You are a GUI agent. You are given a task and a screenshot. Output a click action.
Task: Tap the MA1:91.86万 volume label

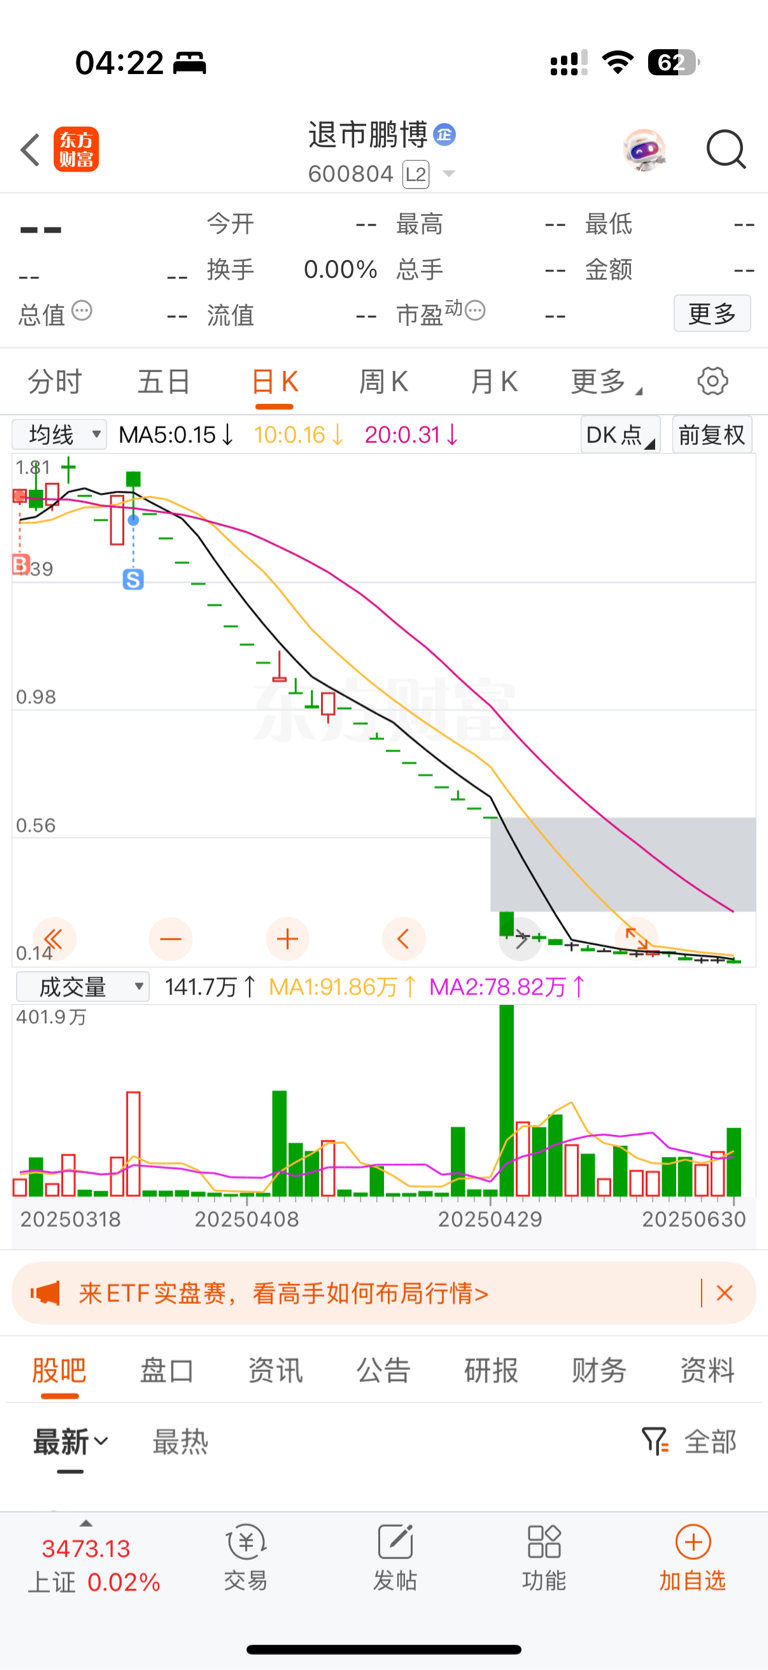pos(343,987)
